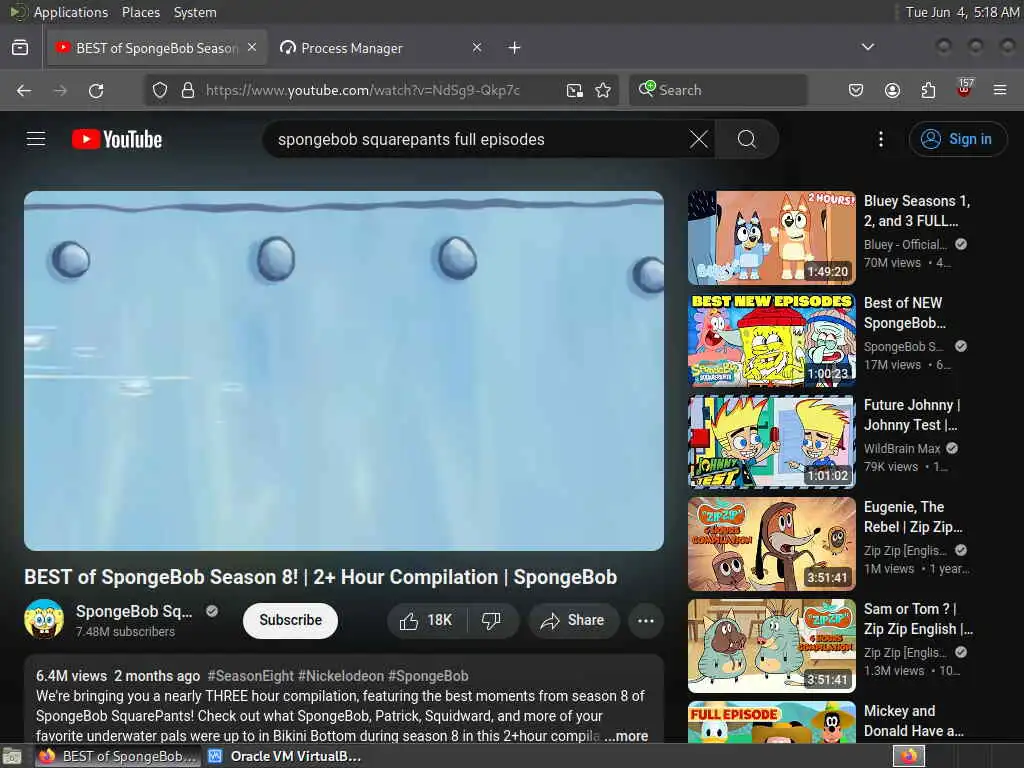The image size is (1024, 768).
Task: Close the BEST of SpongeBob tab
Action: [252, 48]
